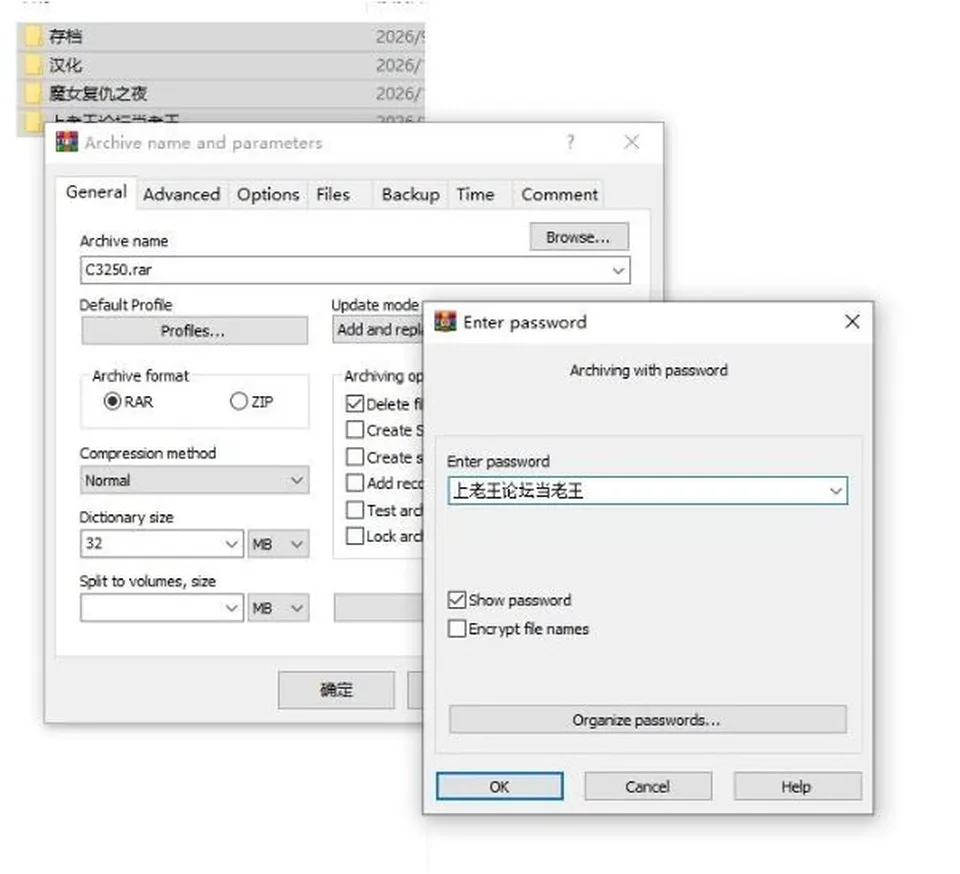Click the Organize passwords button
The image size is (960, 874).
648,720
